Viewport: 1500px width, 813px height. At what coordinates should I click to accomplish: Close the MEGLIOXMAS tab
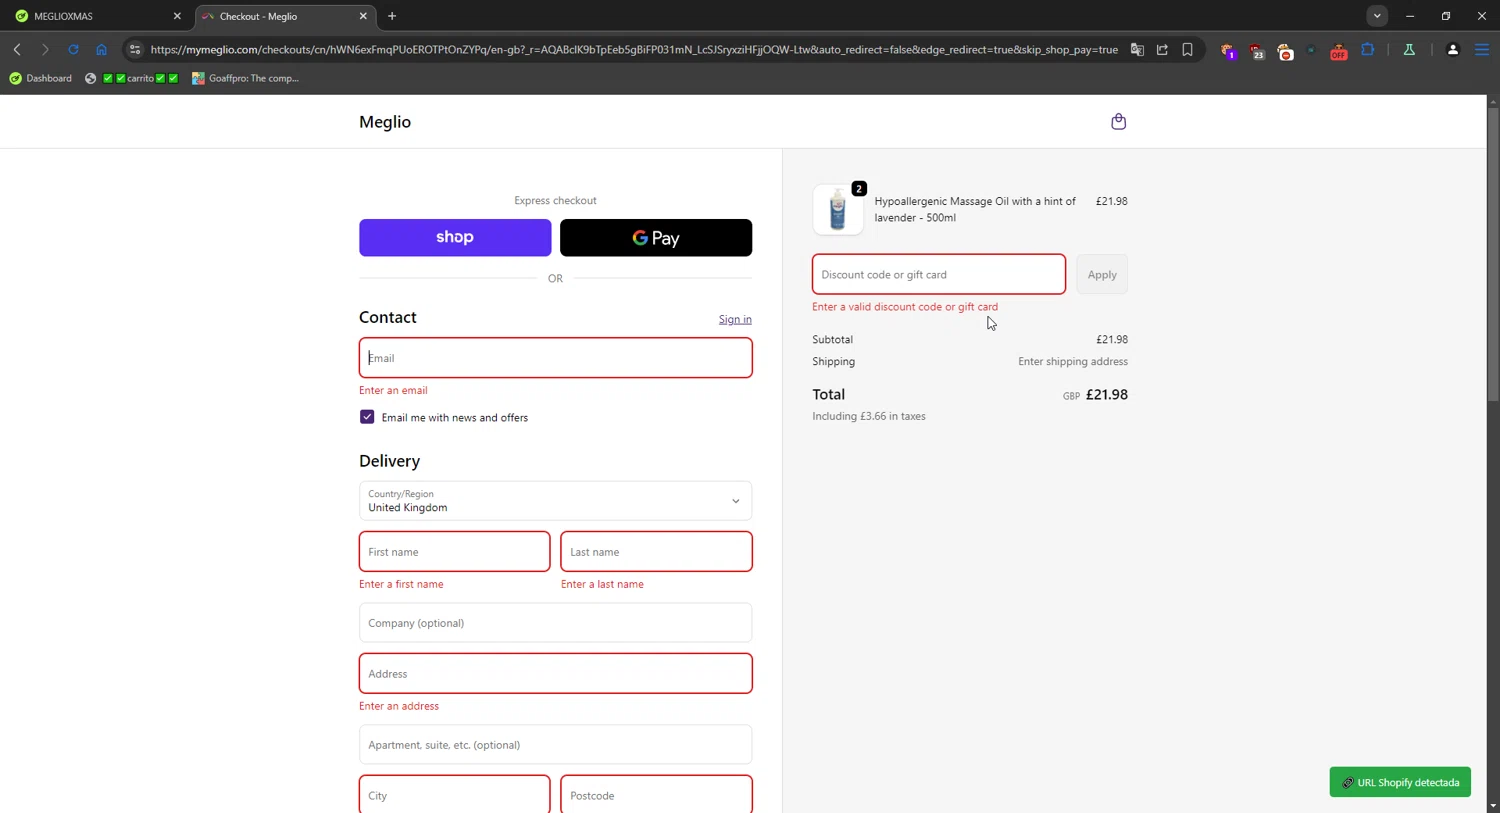click(x=177, y=16)
